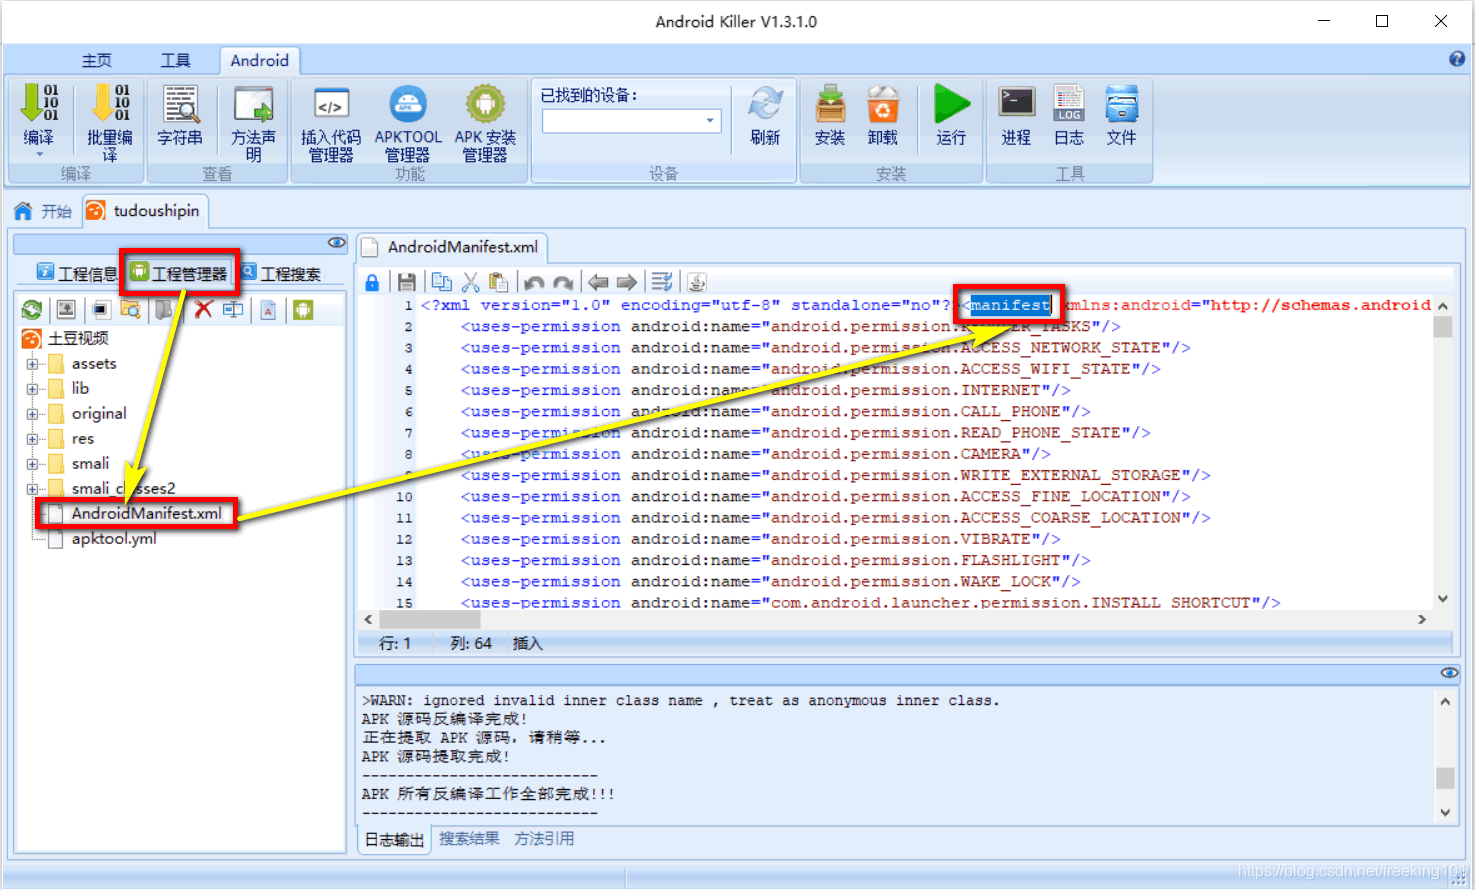Expand the smali folder
1475x890 pixels.
32,464
